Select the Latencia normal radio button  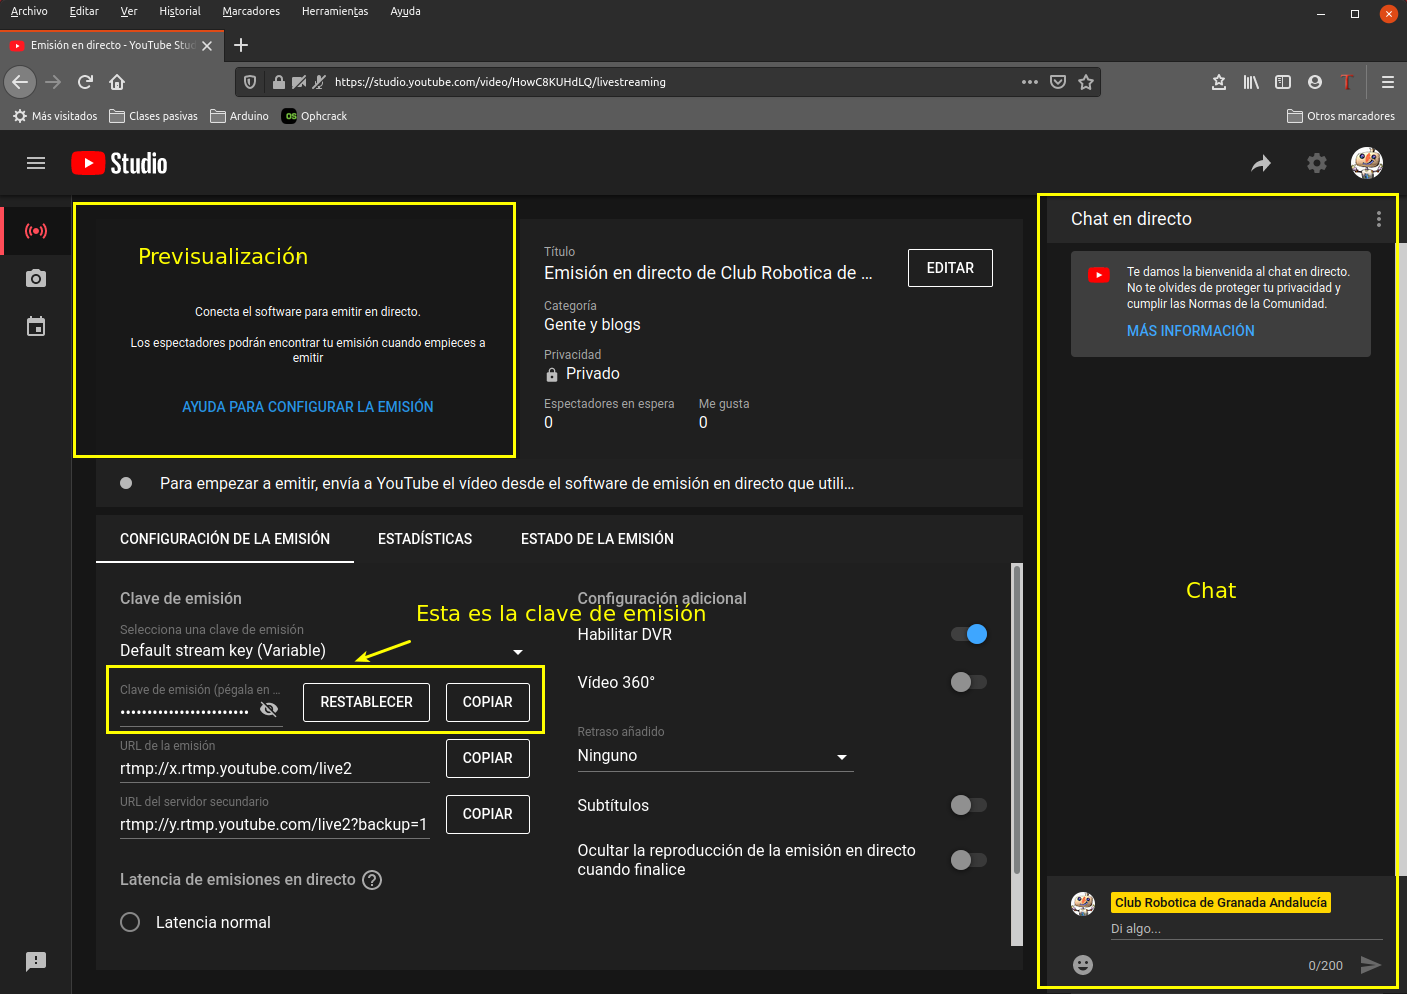pos(130,922)
